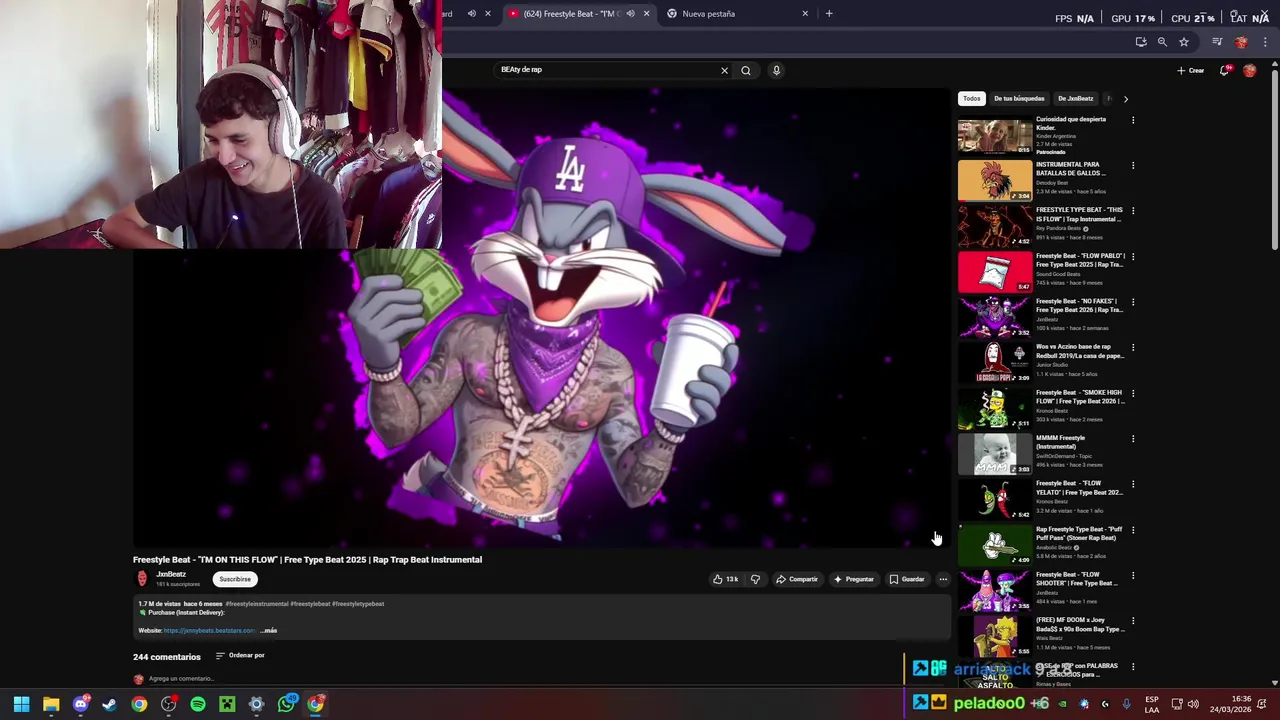
Task: Select 'De tus búsquedas' filter chip
Action: click(1019, 99)
